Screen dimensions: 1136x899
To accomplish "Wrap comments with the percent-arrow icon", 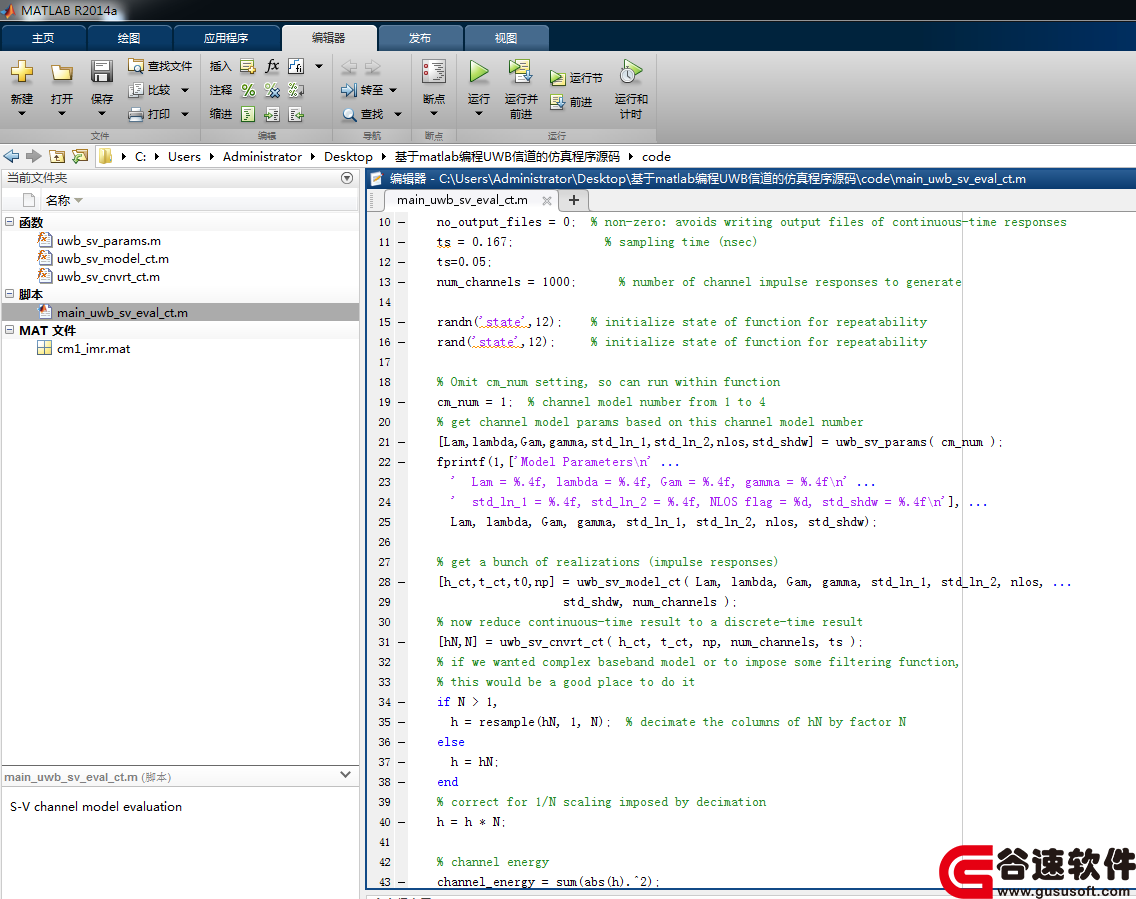I will (x=296, y=91).
